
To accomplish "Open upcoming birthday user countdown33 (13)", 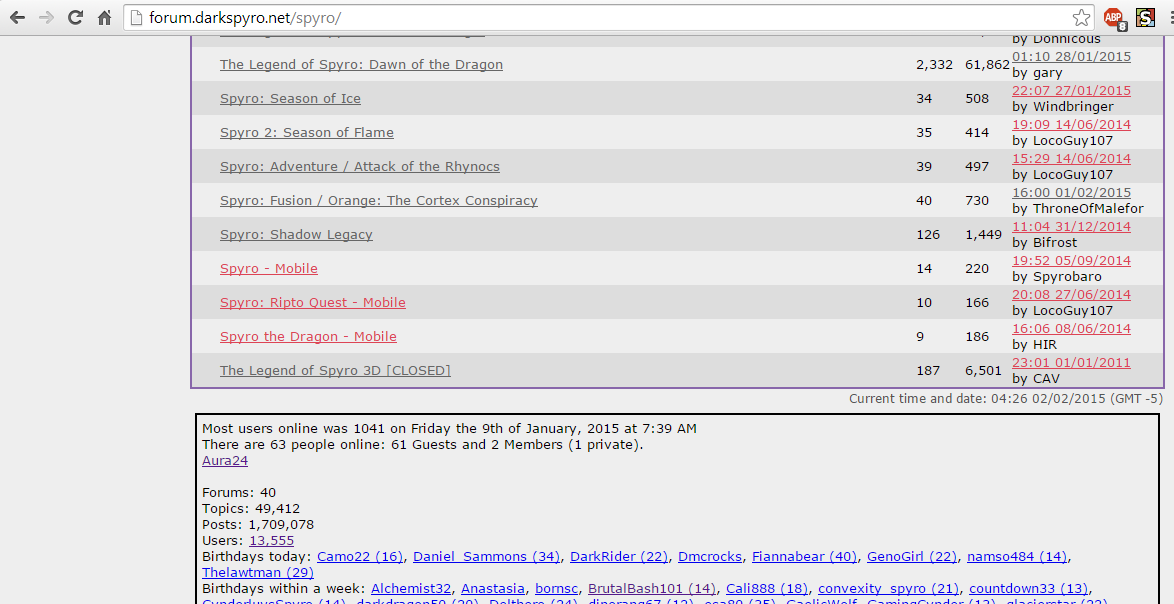I will (x=1029, y=589).
